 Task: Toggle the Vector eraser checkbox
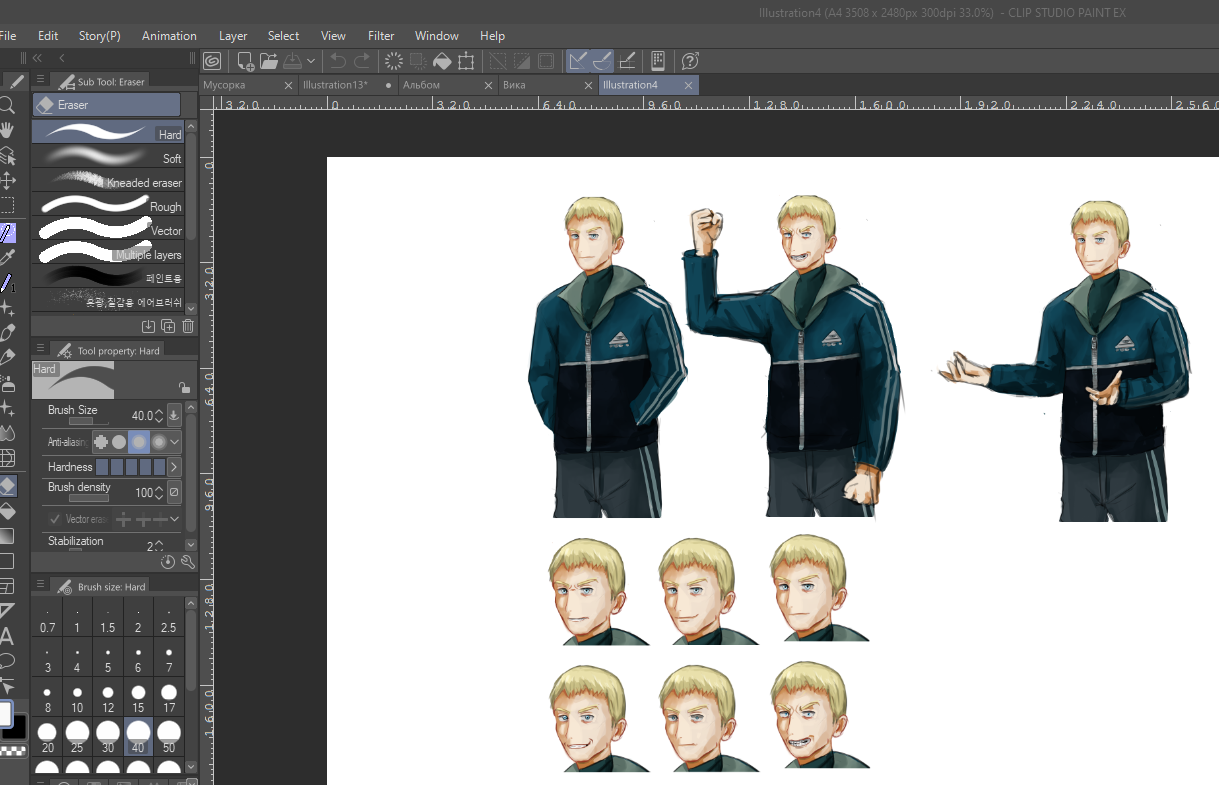(x=55, y=519)
